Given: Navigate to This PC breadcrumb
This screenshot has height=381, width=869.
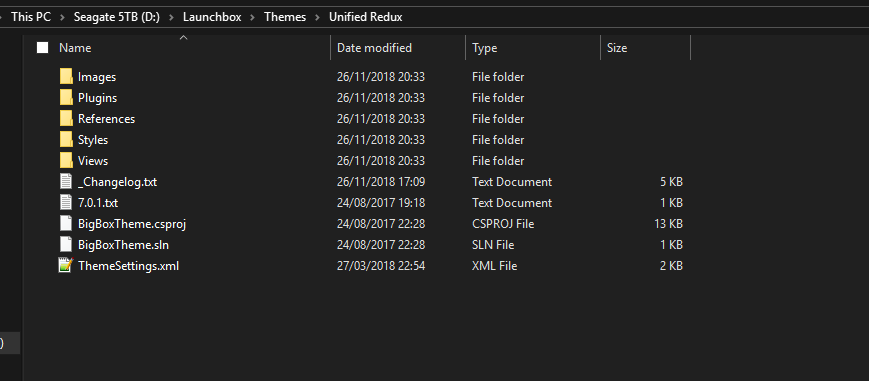Looking at the screenshot, I should (x=31, y=17).
